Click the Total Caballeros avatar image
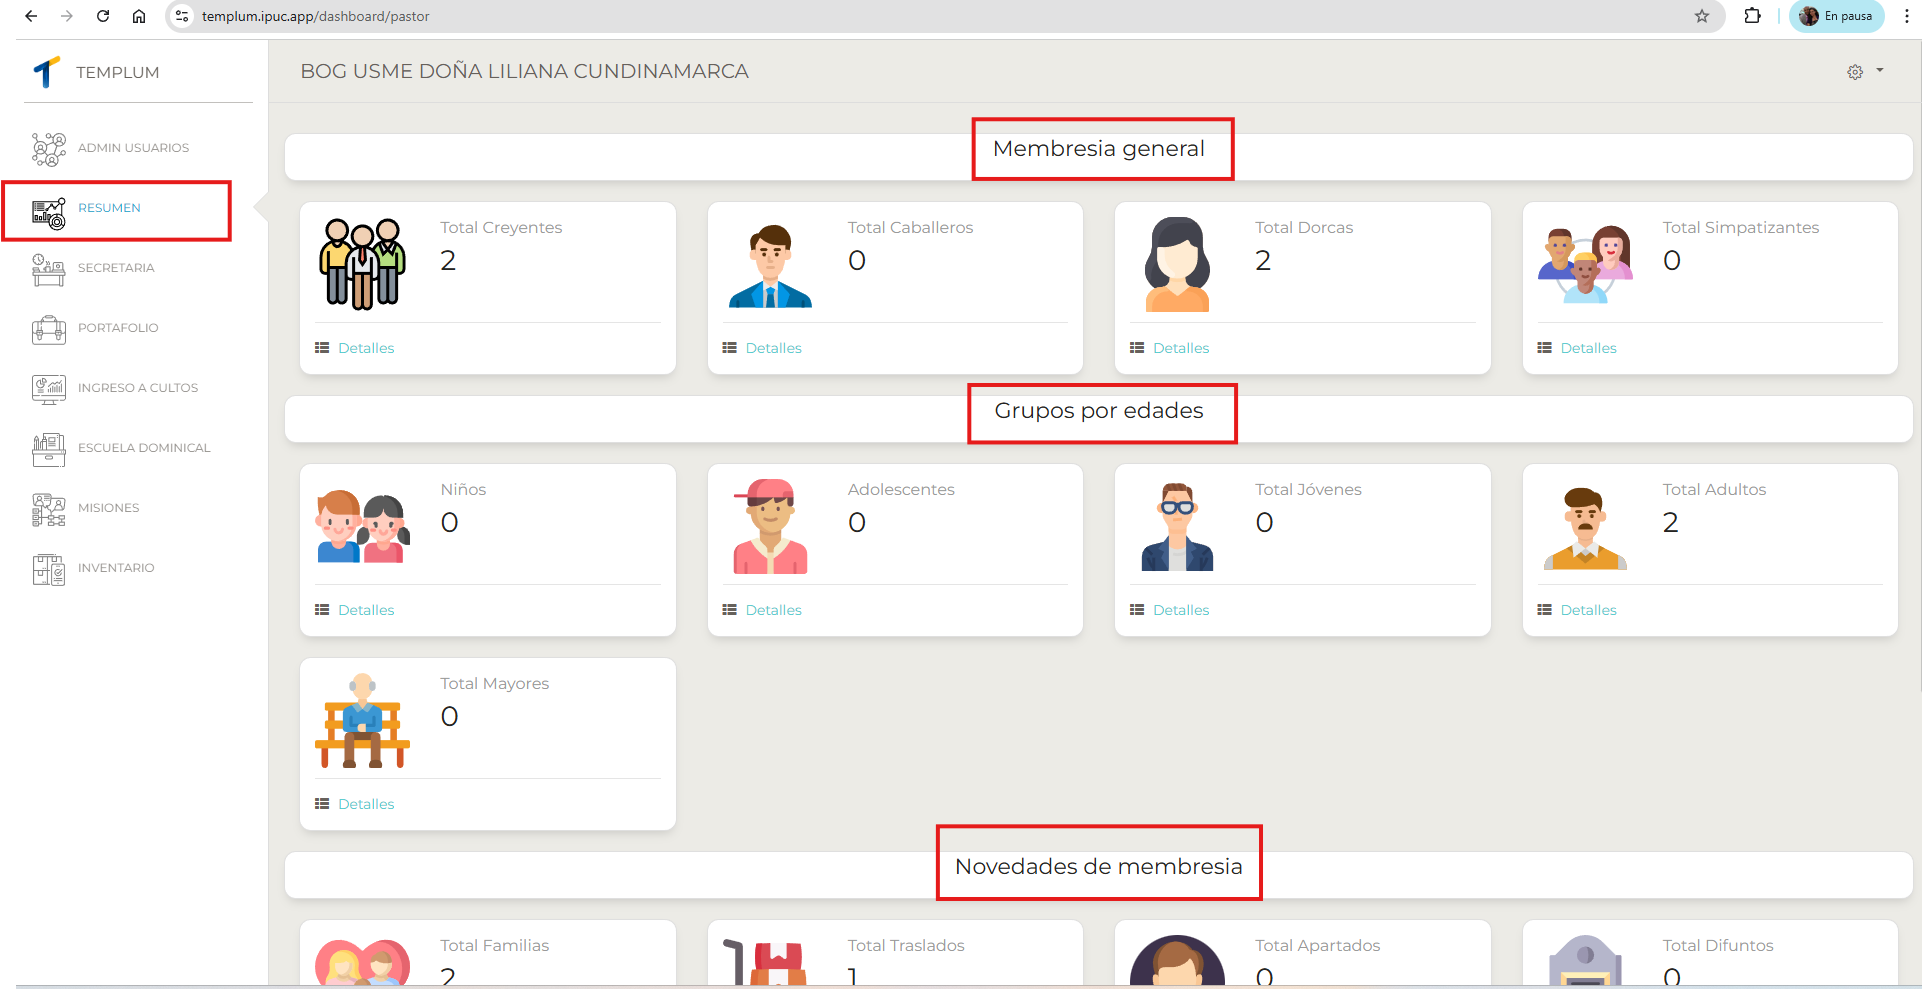This screenshot has width=1922, height=989. pos(770,265)
